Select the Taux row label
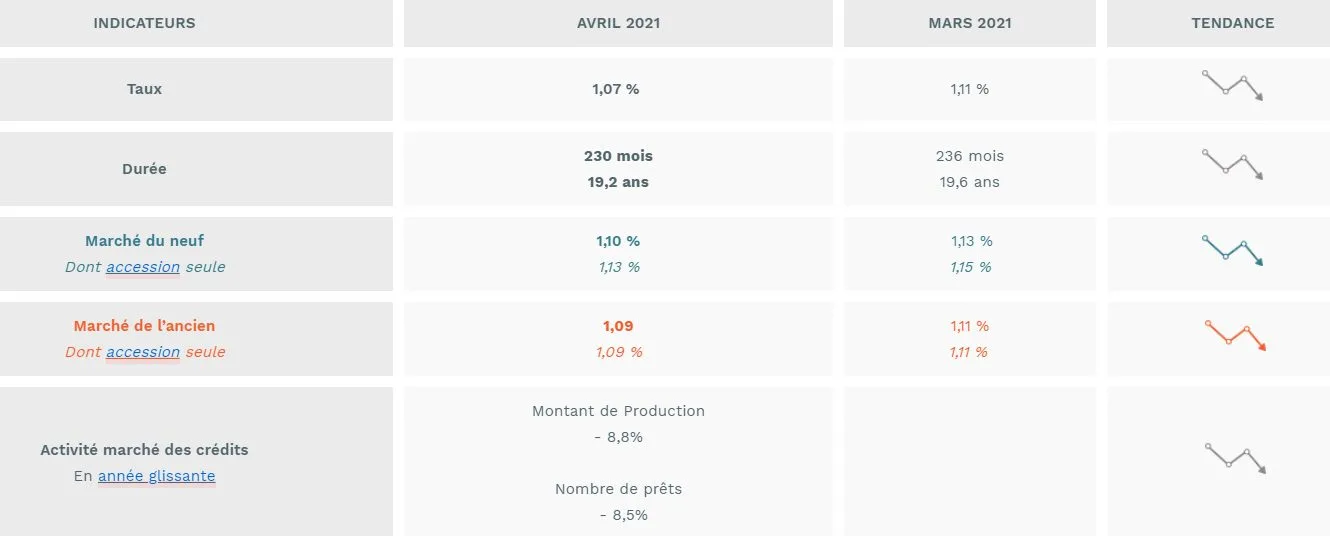The image size is (1330, 536). [144, 89]
